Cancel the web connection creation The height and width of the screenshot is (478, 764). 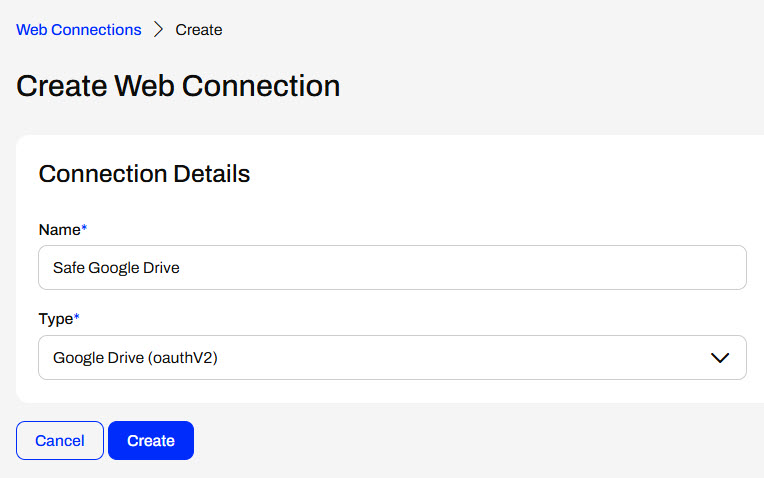[x=60, y=440]
